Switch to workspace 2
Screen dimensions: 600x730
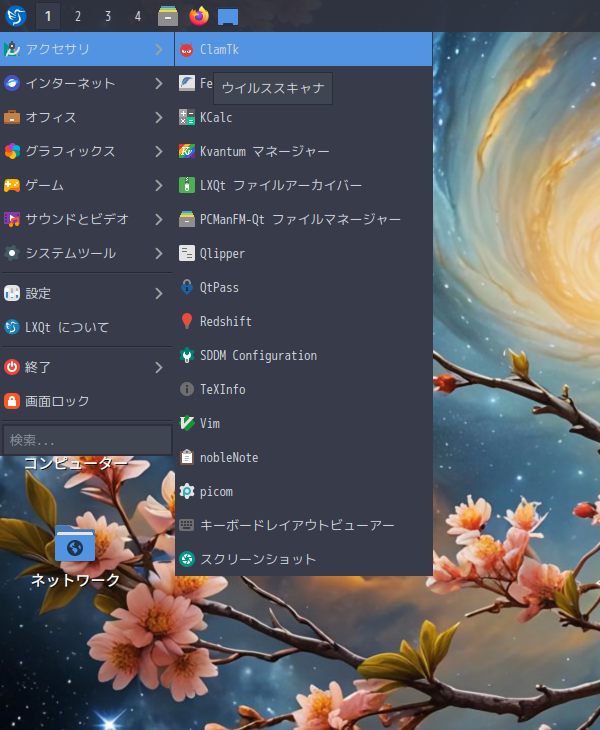pyautogui.click(x=78, y=17)
